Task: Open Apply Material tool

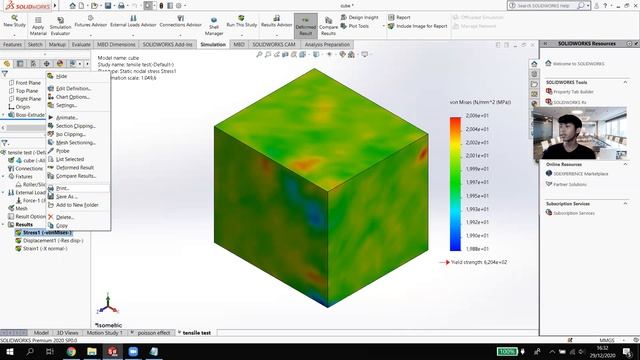Action: tap(38, 26)
